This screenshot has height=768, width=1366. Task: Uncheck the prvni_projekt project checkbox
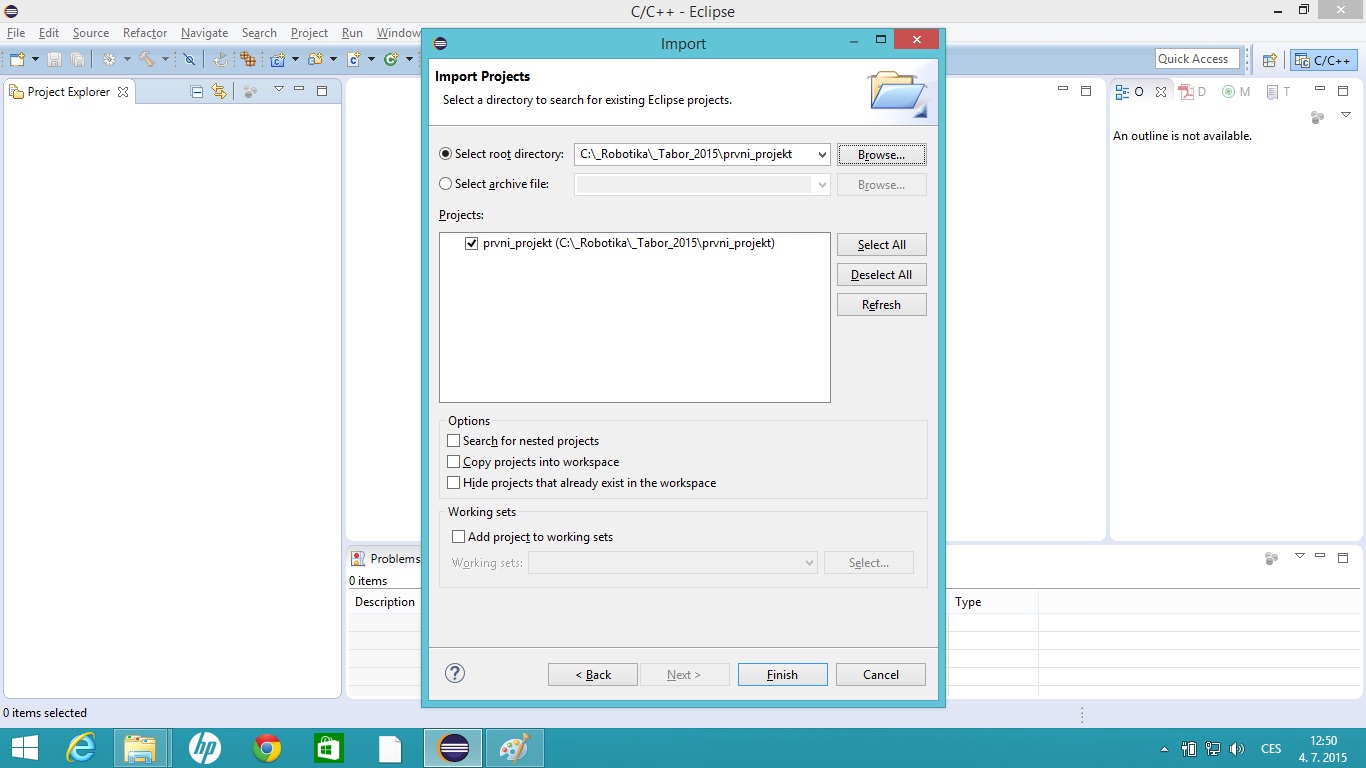472,243
